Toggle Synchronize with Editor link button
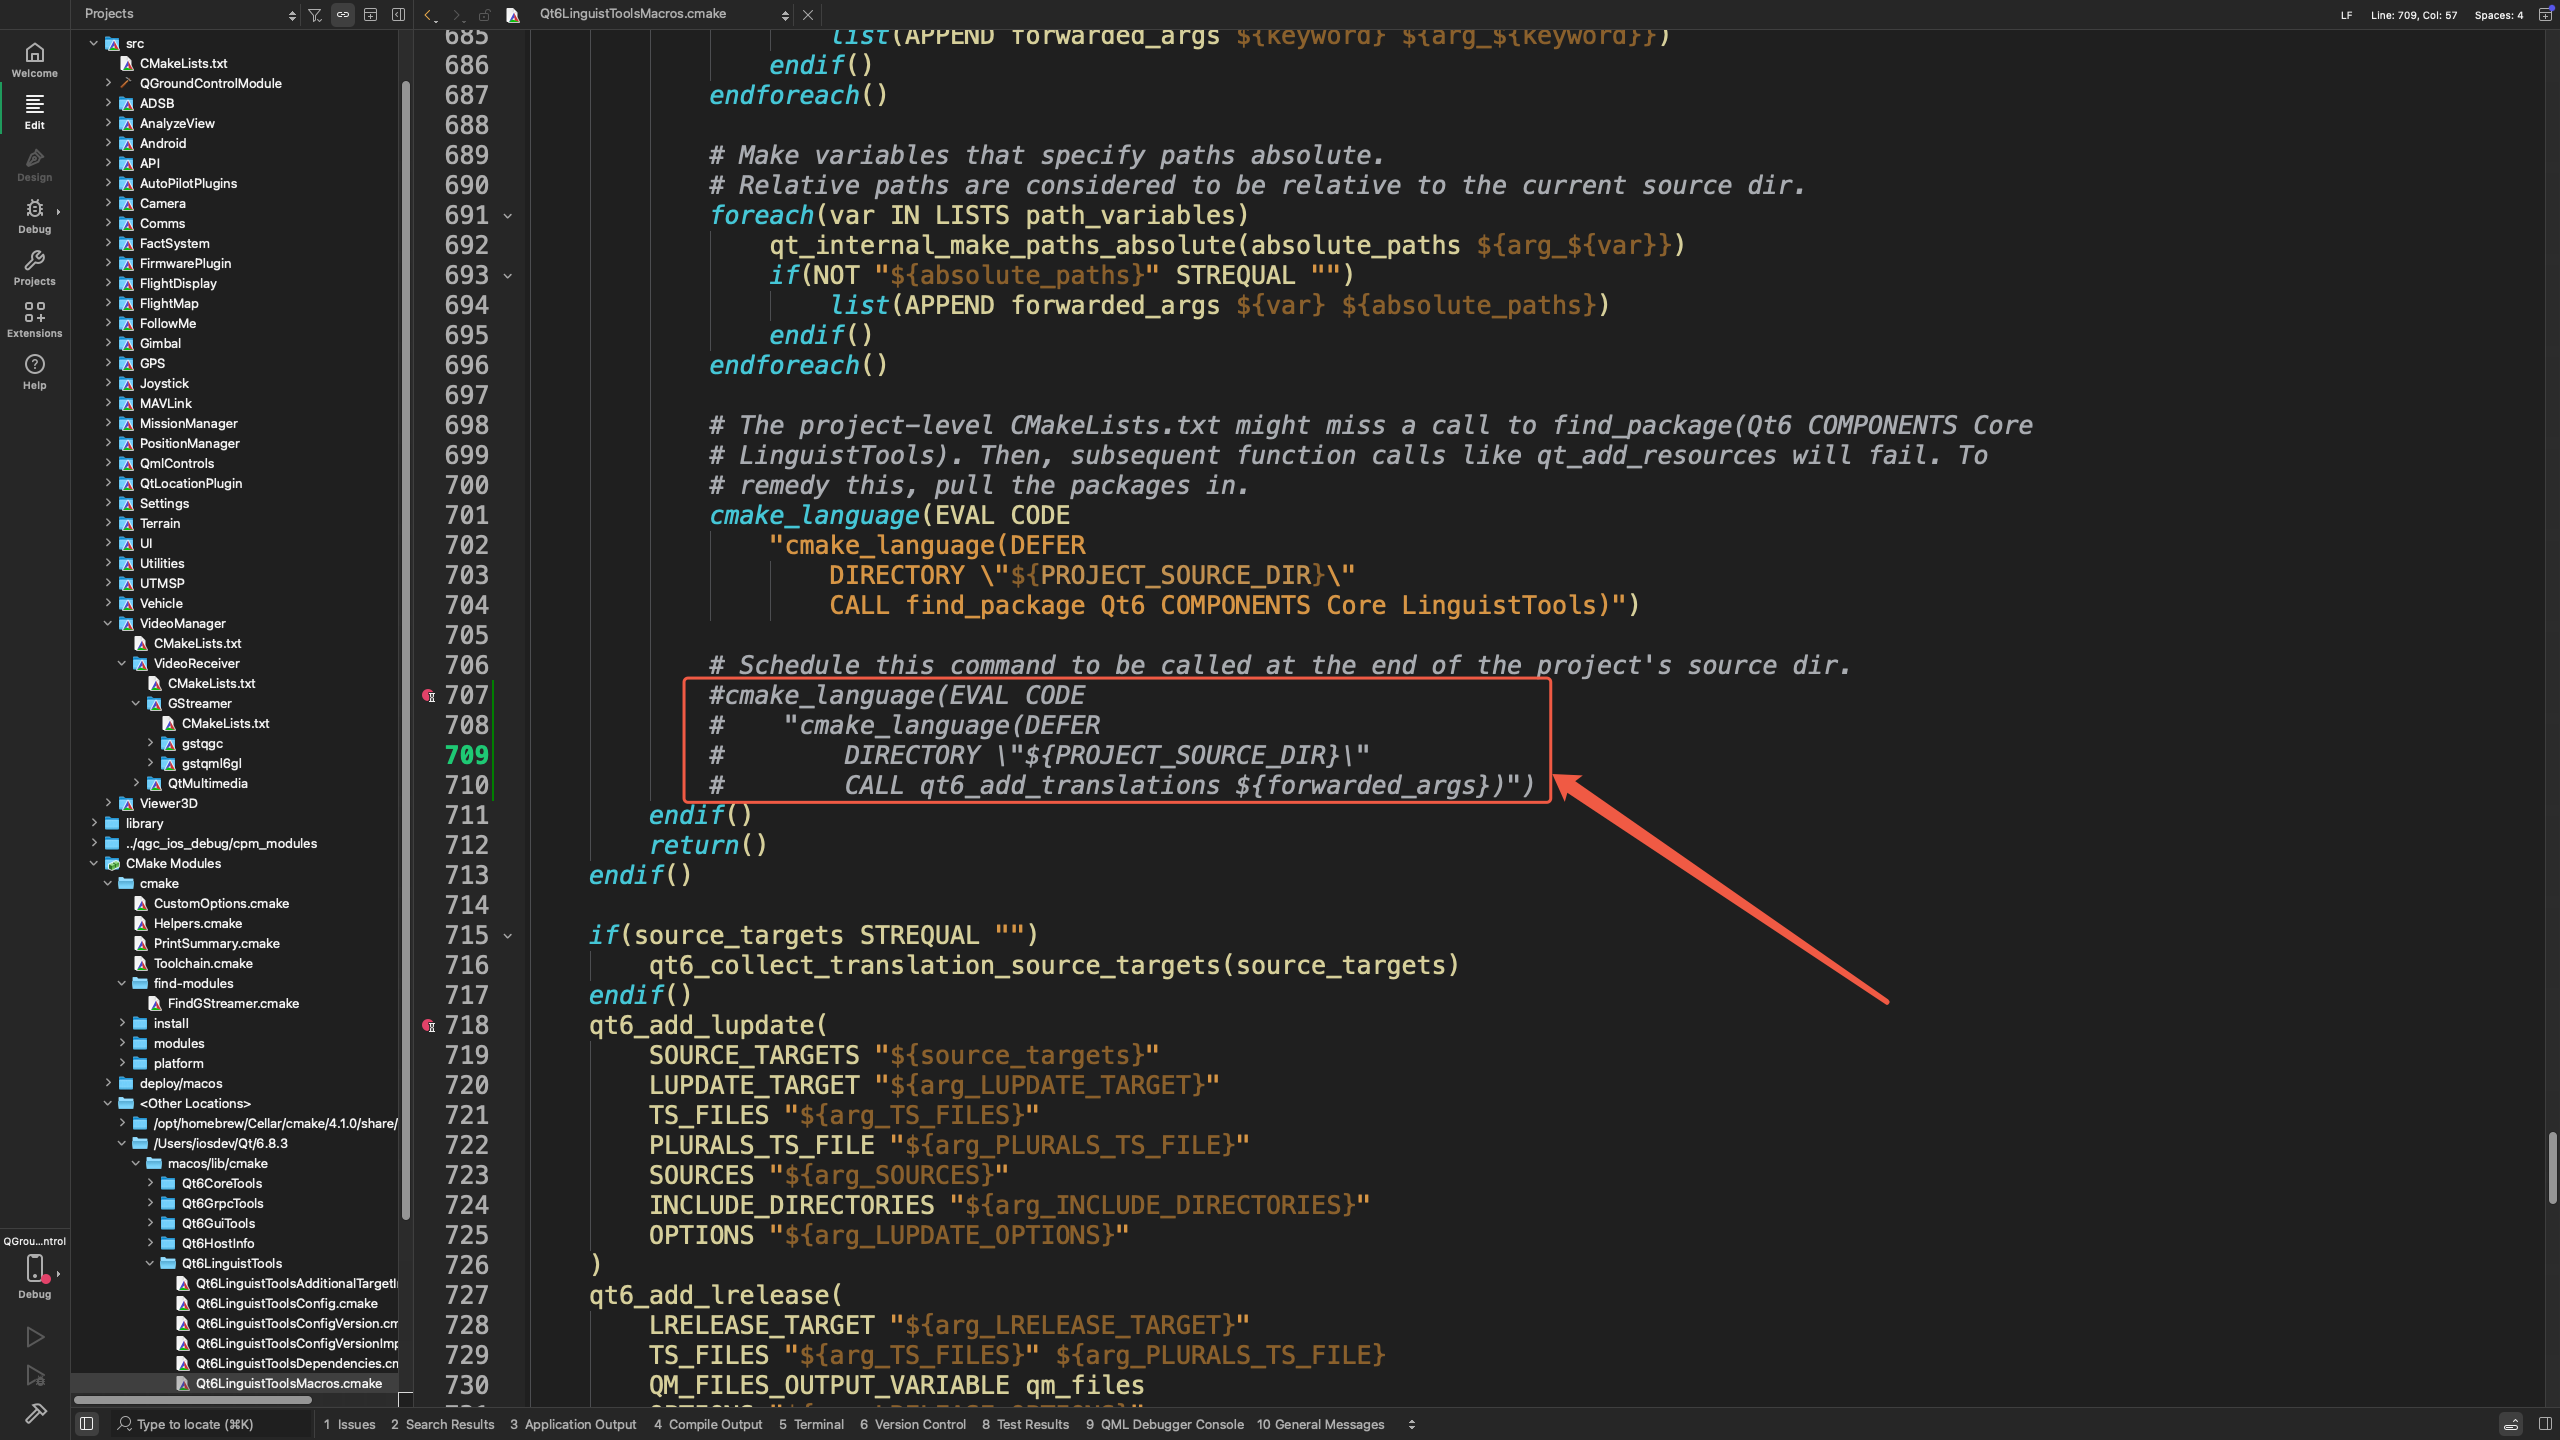 point(343,15)
